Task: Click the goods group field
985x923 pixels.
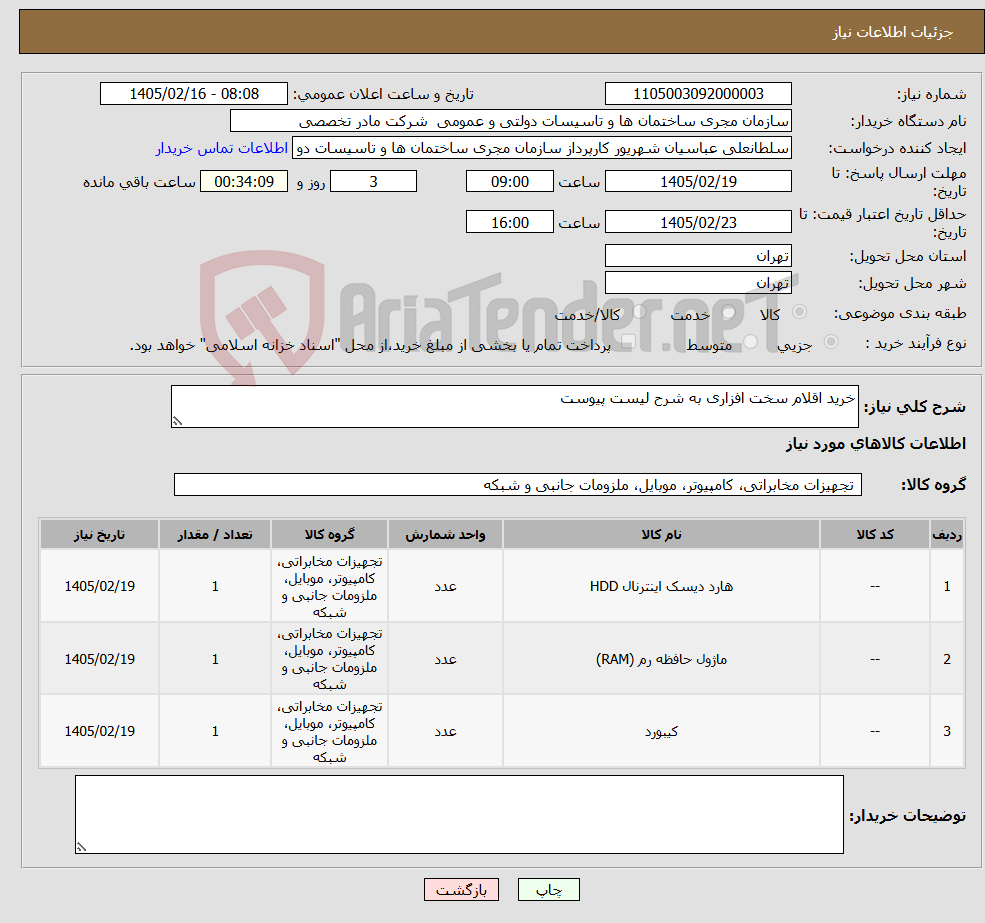Action: coord(518,484)
